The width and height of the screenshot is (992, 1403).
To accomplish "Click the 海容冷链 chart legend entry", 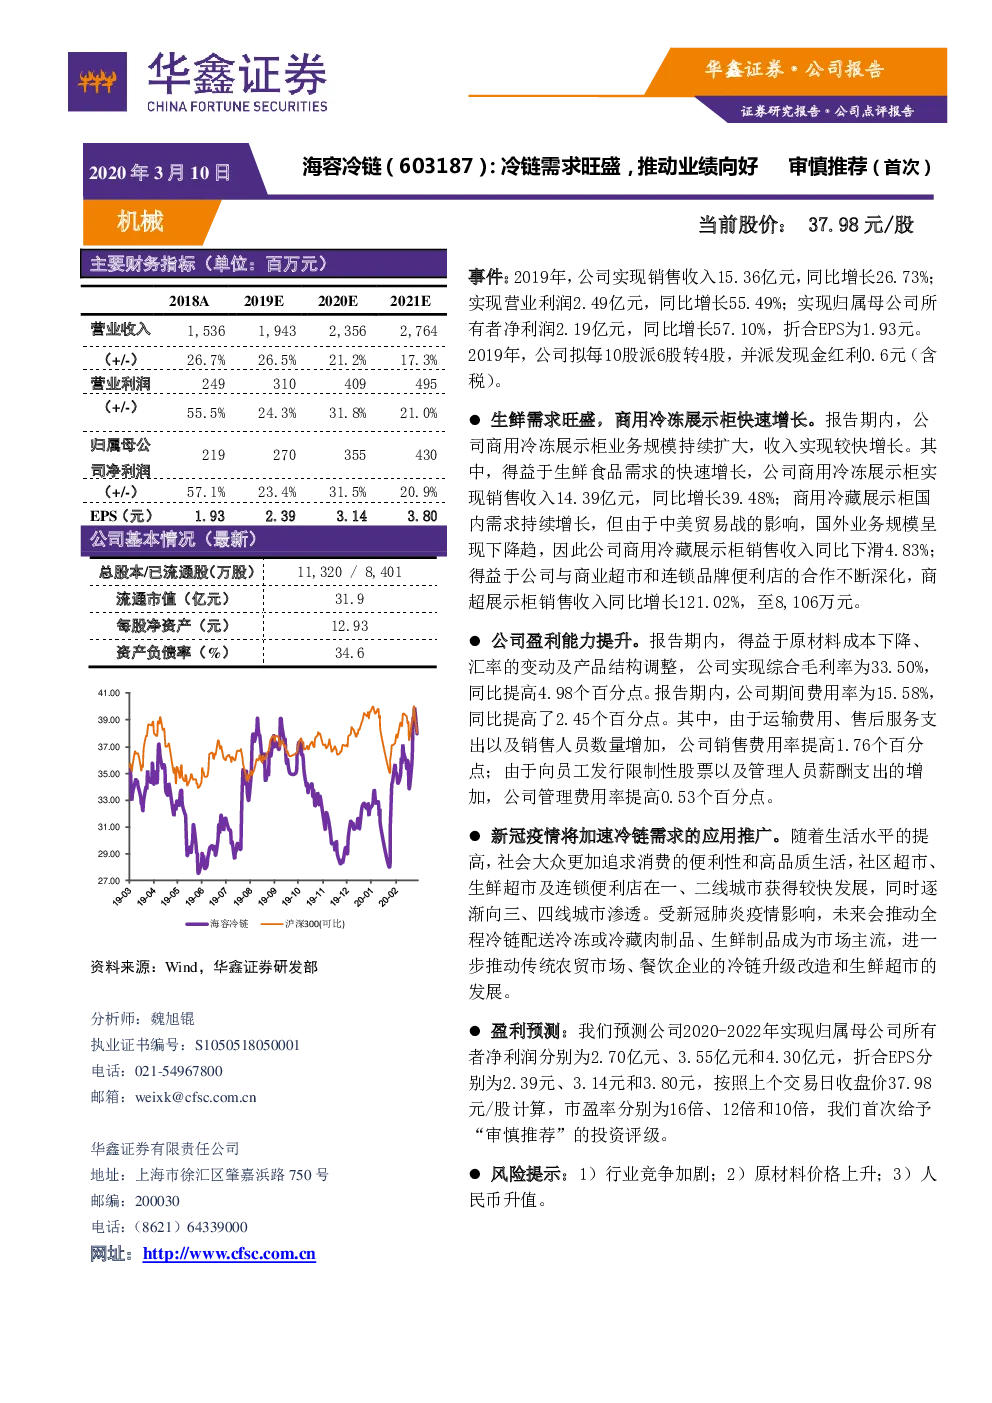I will pyautogui.click(x=217, y=924).
